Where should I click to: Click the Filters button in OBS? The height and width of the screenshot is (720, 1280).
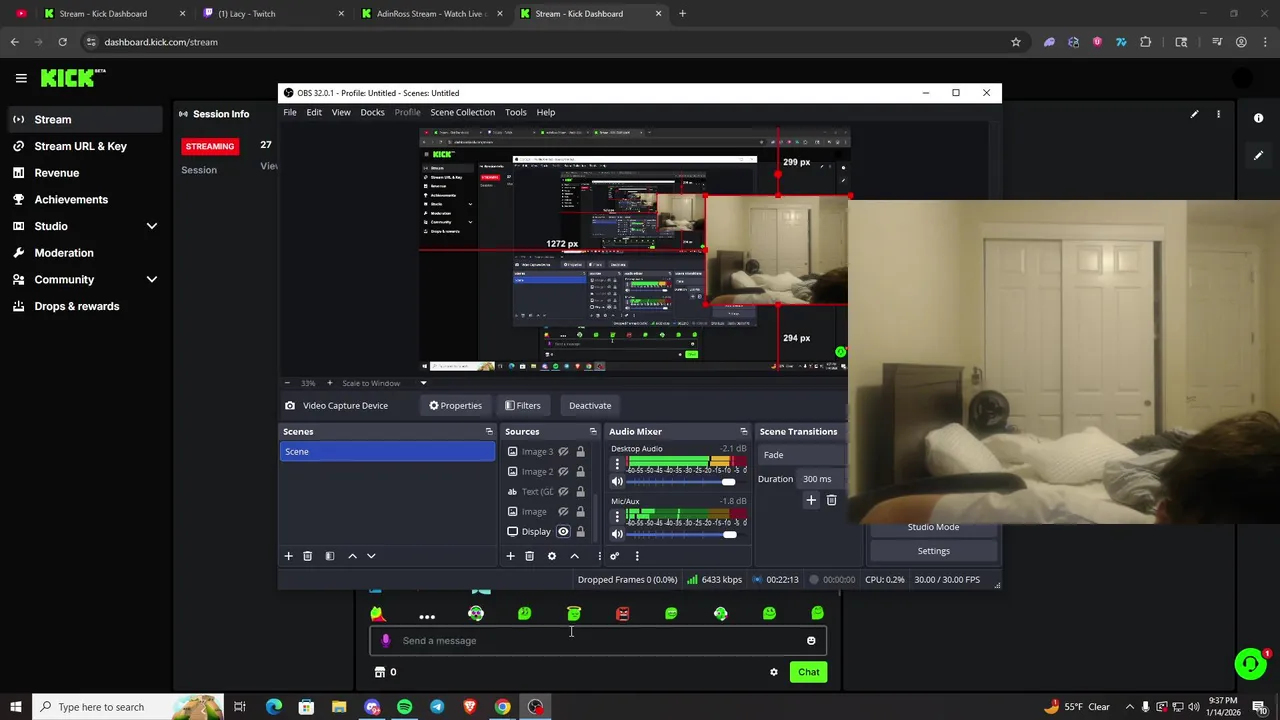pos(523,406)
